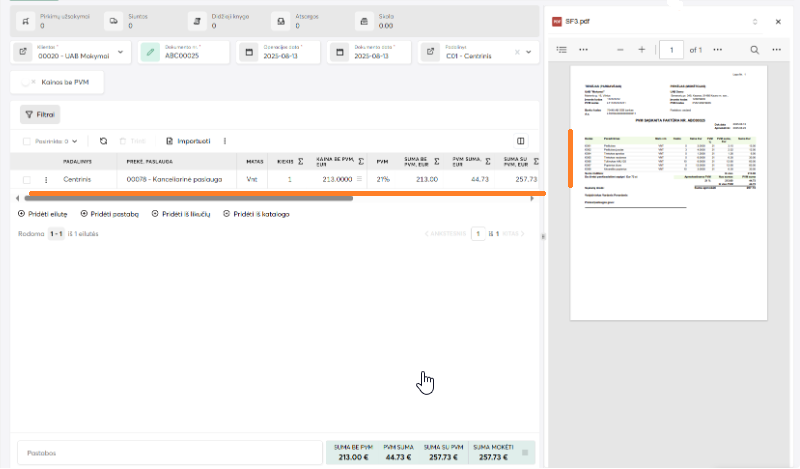This screenshot has height=469, width=800.
Task: Click the PDF zoom out minus icon
Action: pos(620,49)
